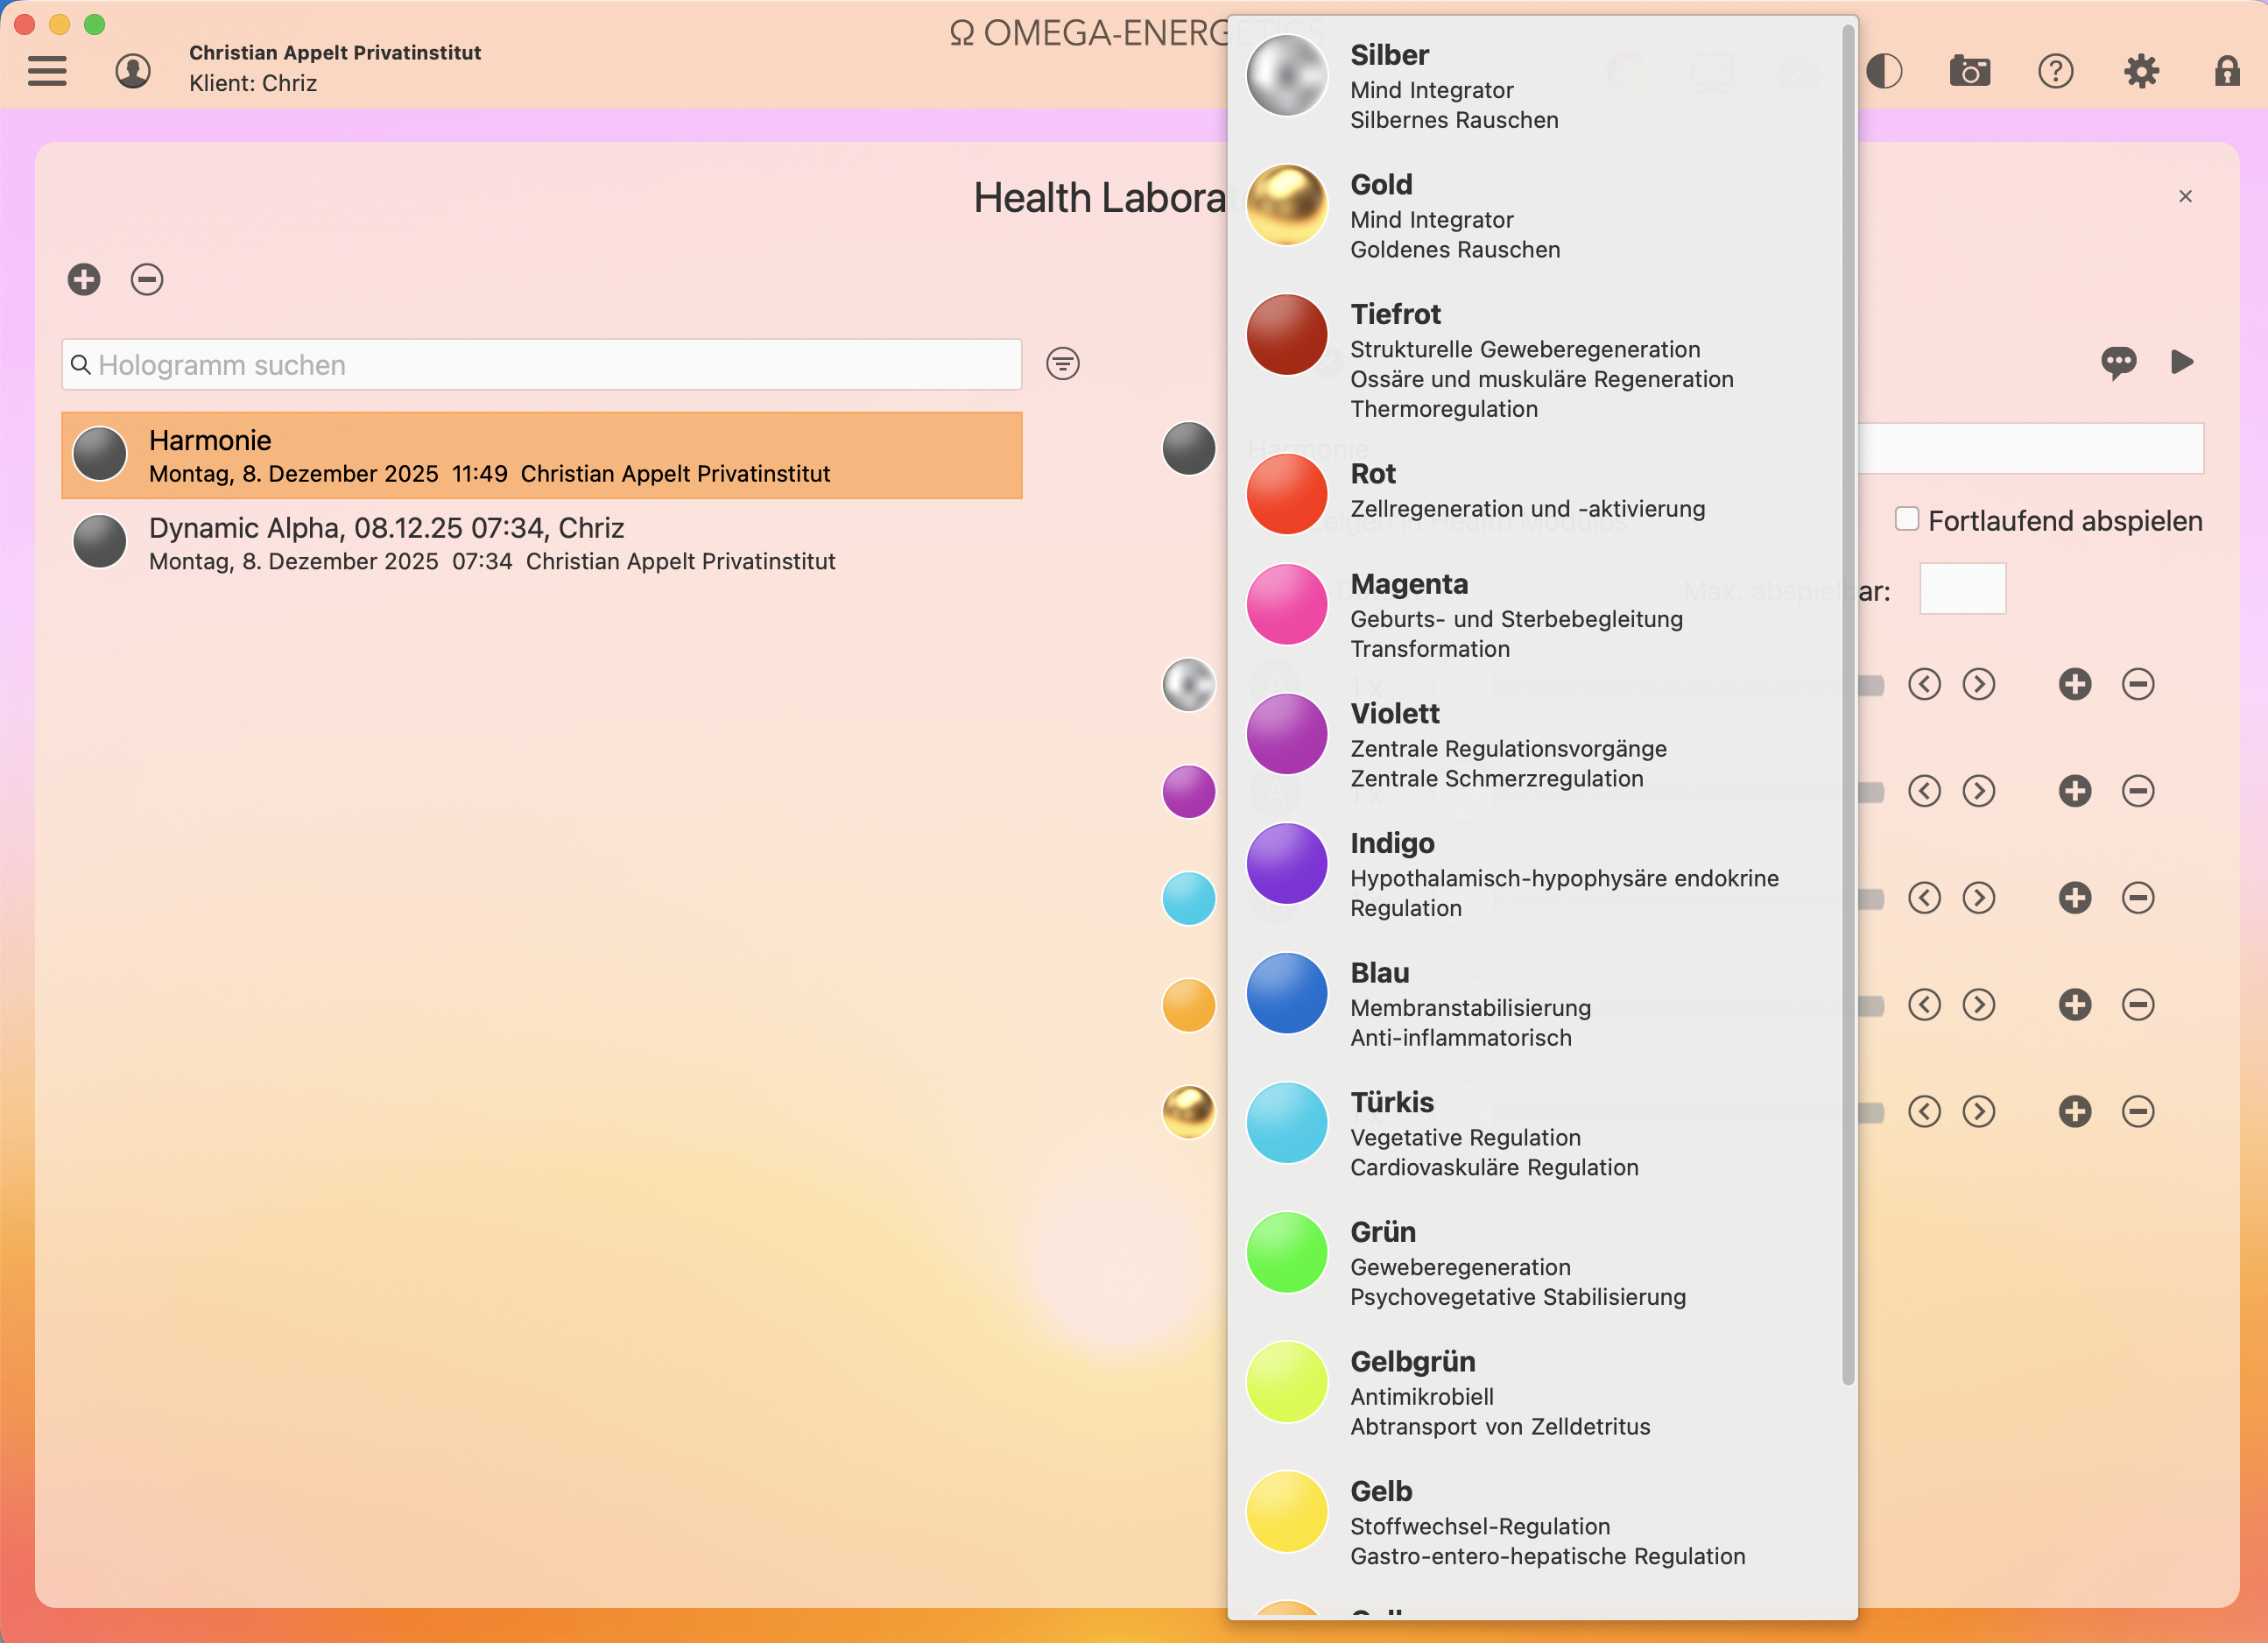Open the hamburger menu
Image resolution: width=2268 pixels, height=1643 pixels.
click(x=46, y=71)
